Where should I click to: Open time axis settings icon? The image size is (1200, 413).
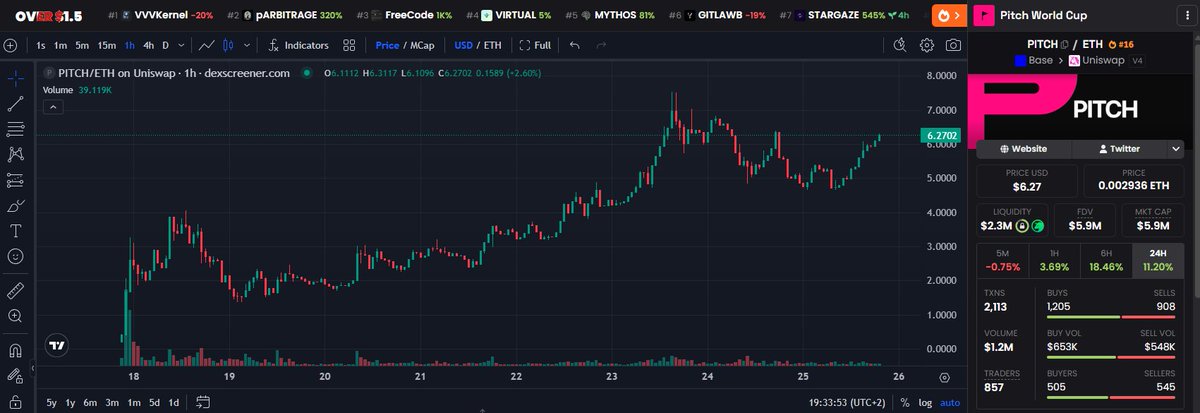[x=944, y=377]
